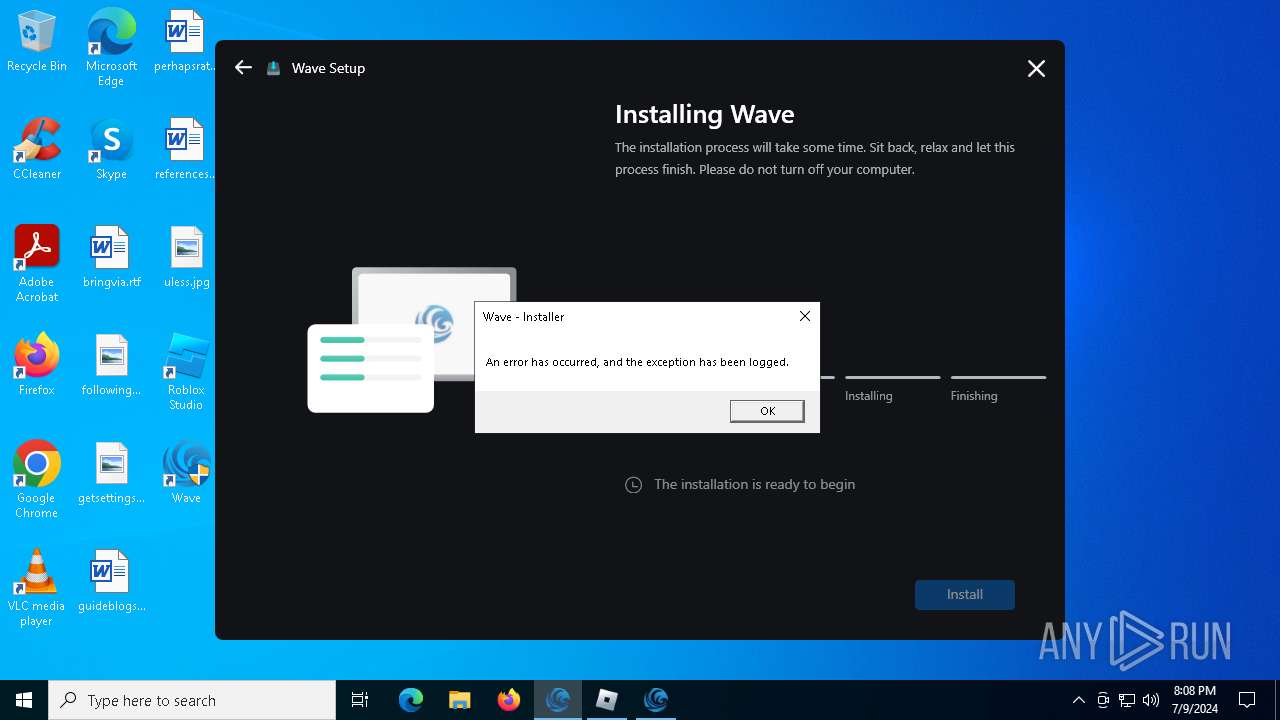Select the Installing progress step
The image size is (1280, 720).
coord(892,389)
